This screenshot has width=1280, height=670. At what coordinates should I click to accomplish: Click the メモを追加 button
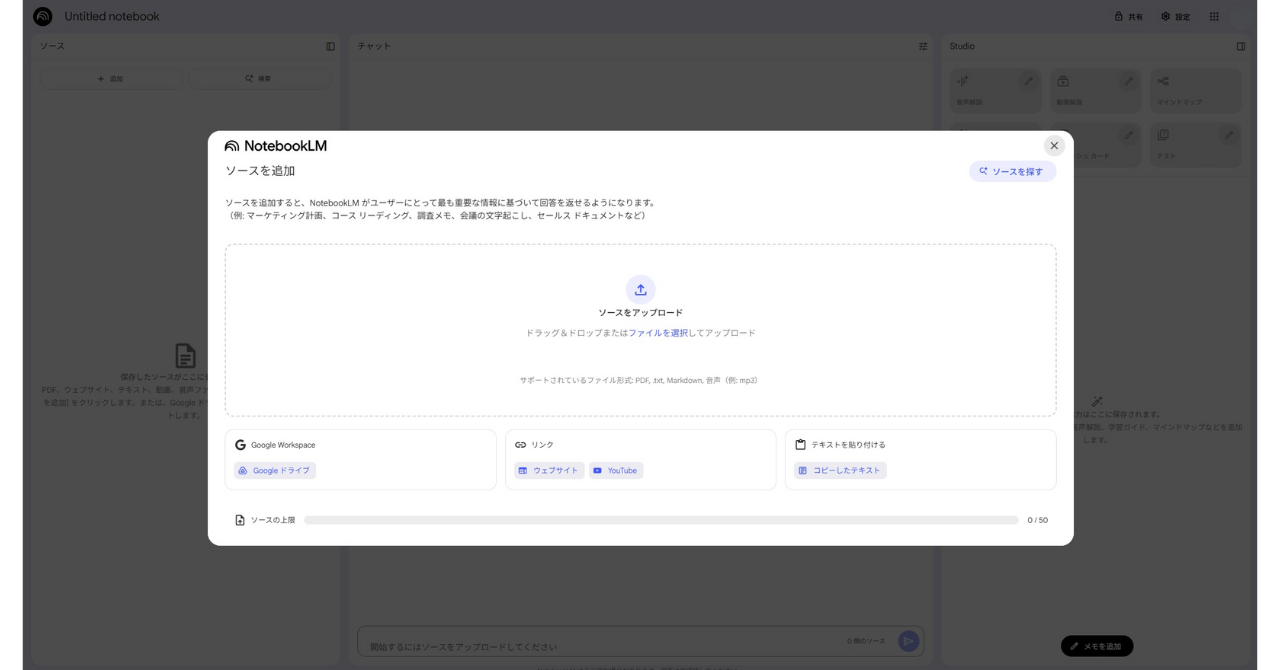[x=1097, y=646]
